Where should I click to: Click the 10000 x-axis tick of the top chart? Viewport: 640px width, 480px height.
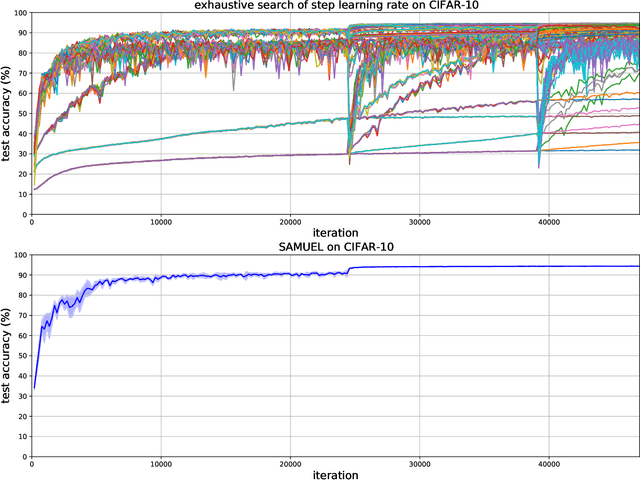tap(161, 220)
